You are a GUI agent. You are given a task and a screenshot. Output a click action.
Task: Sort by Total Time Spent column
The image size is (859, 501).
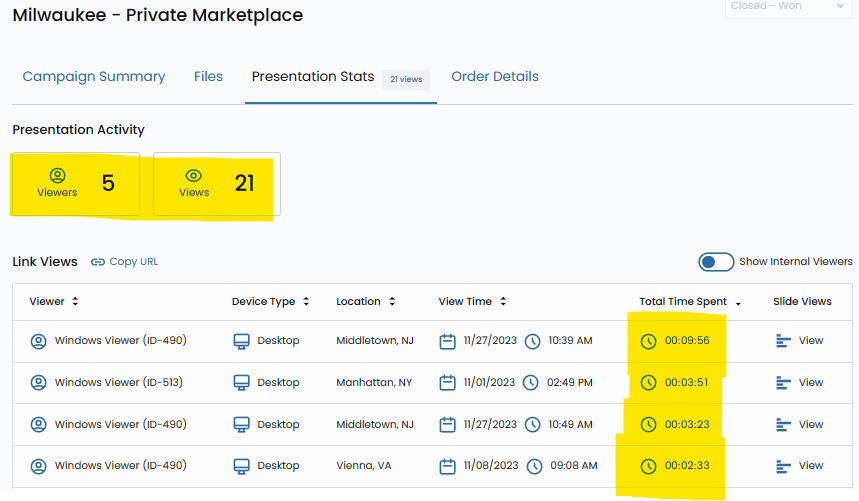pos(690,301)
